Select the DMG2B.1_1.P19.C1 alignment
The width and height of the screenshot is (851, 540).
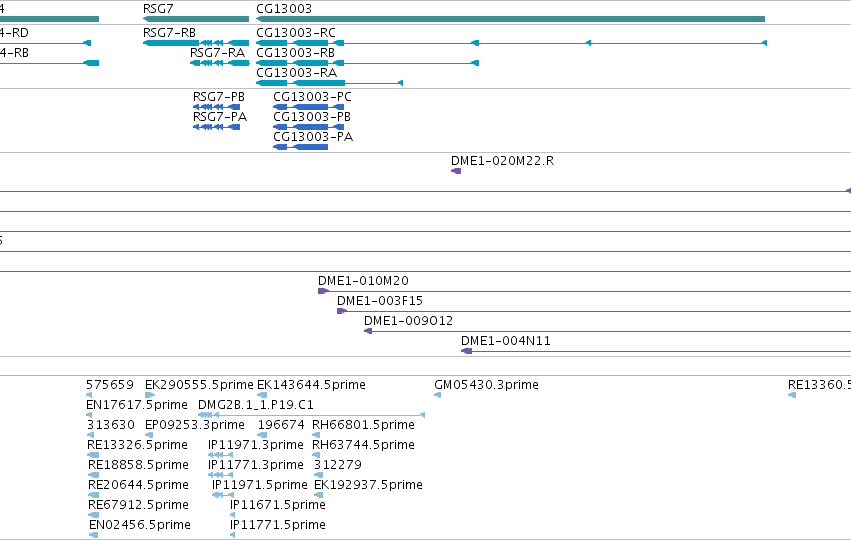point(312,415)
